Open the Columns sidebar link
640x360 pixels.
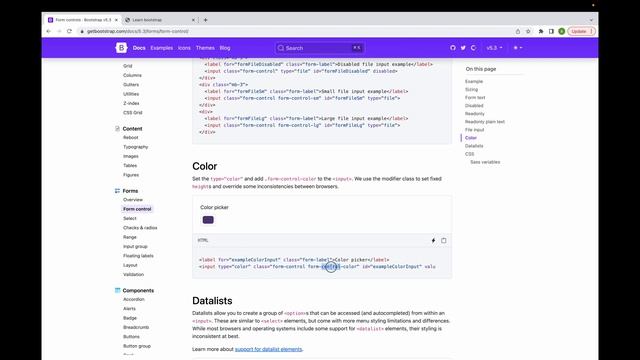[132, 75]
